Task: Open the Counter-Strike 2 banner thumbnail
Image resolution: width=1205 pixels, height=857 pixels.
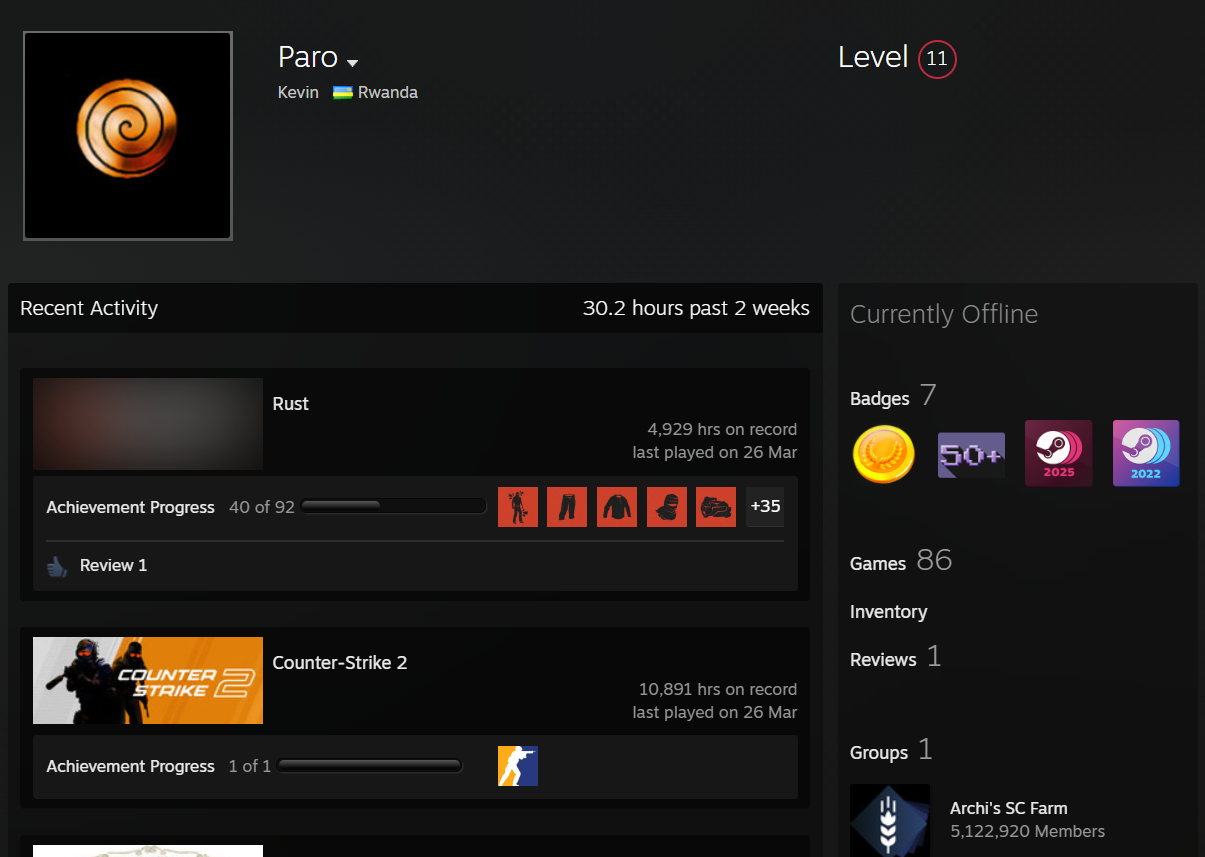Action: tap(148, 680)
